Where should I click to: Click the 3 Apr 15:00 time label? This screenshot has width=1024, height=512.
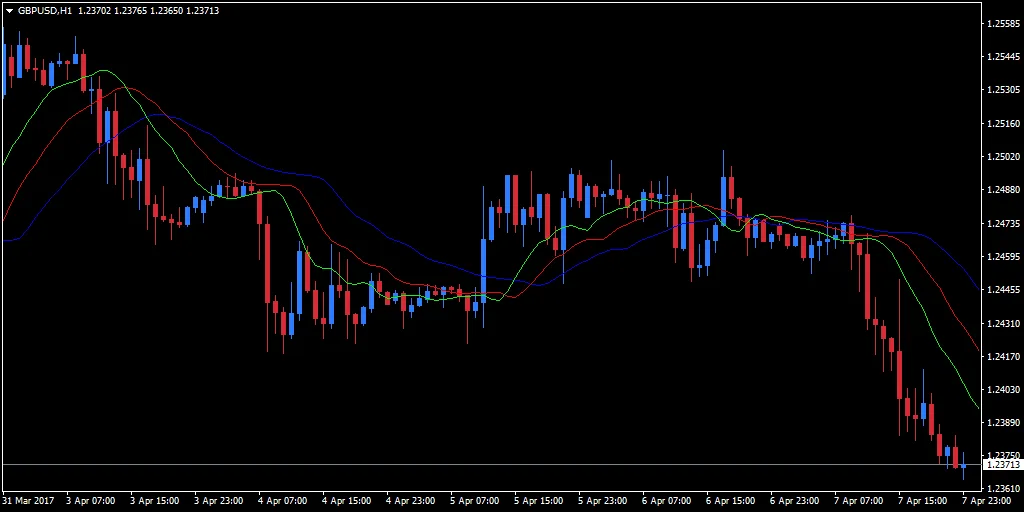coord(155,501)
